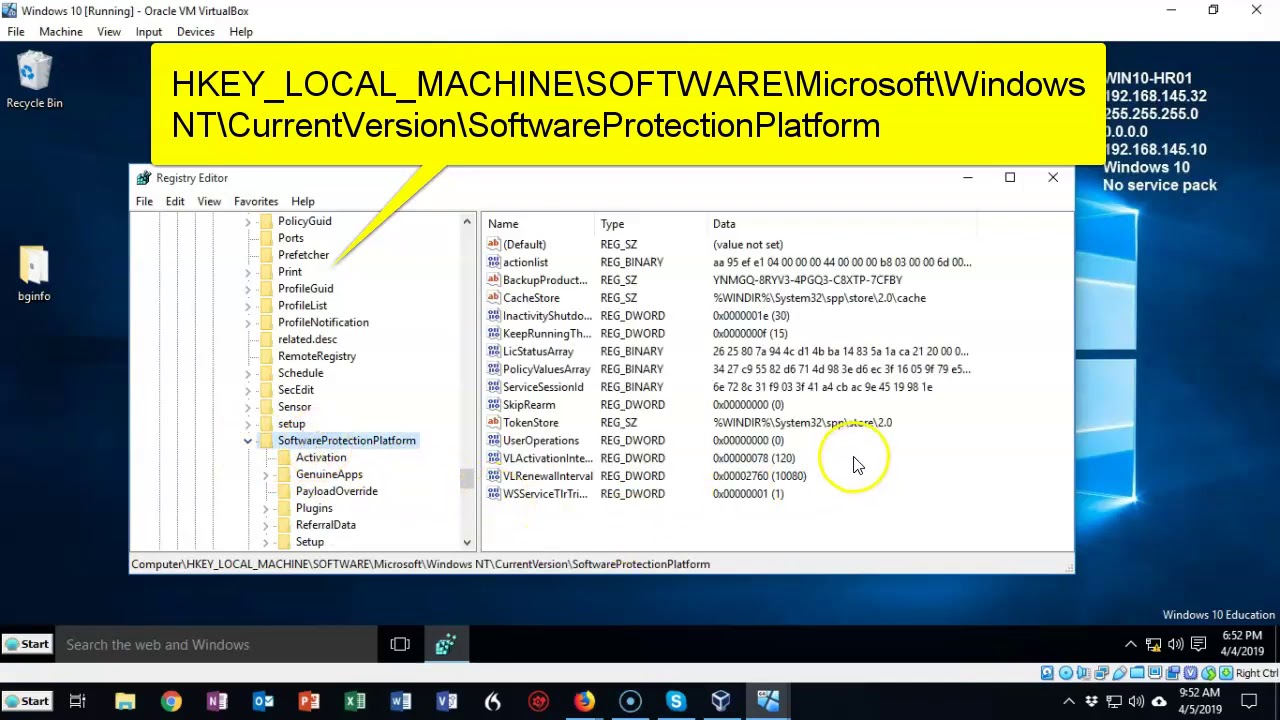Open Visio from the host taskbar
Viewport: 1280px width, 720px height.
click(x=447, y=701)
